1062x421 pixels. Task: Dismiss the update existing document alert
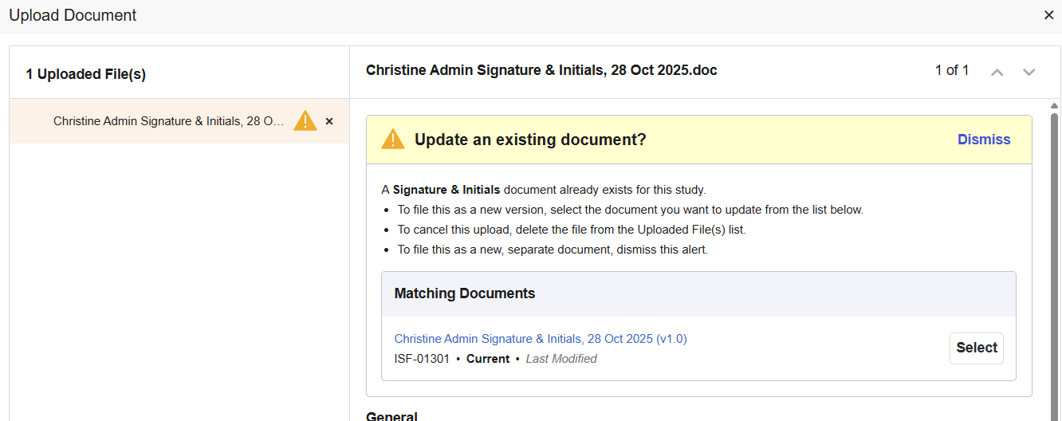click(x=983, y=140)
